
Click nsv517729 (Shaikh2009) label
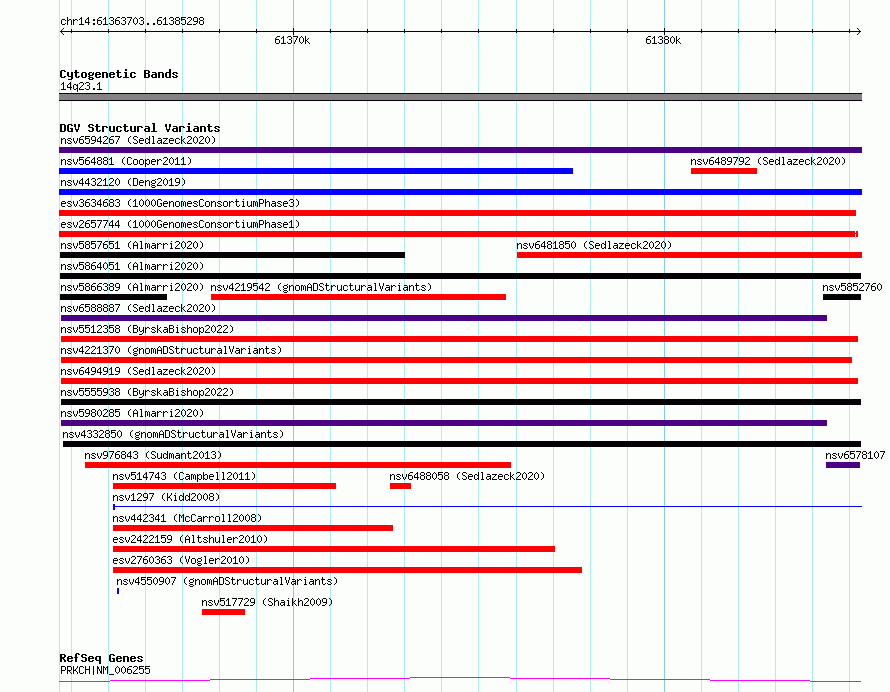pos(267,602)
